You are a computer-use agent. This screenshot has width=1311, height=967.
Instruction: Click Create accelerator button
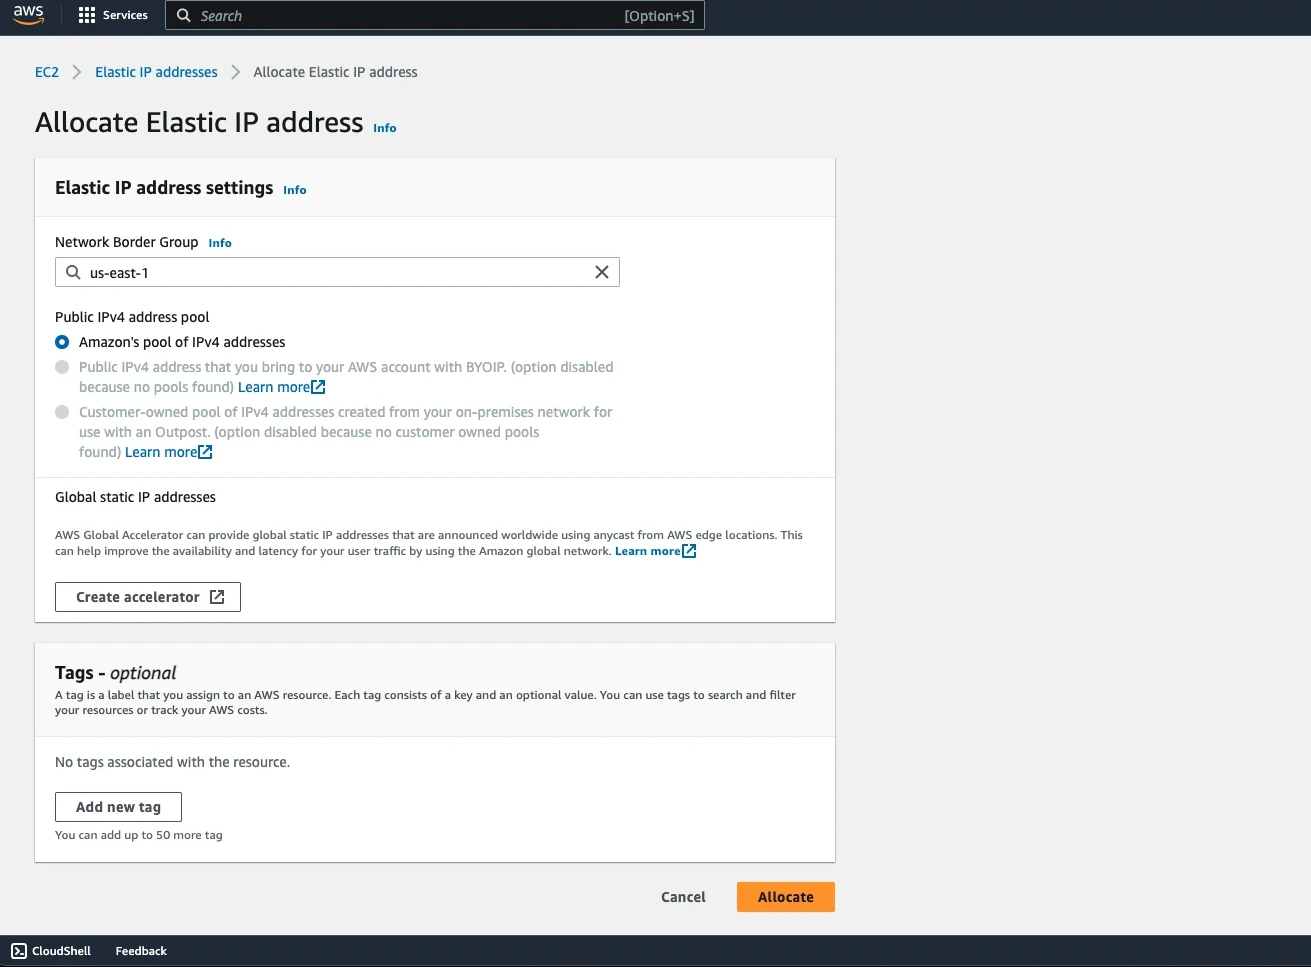point(148,597)
